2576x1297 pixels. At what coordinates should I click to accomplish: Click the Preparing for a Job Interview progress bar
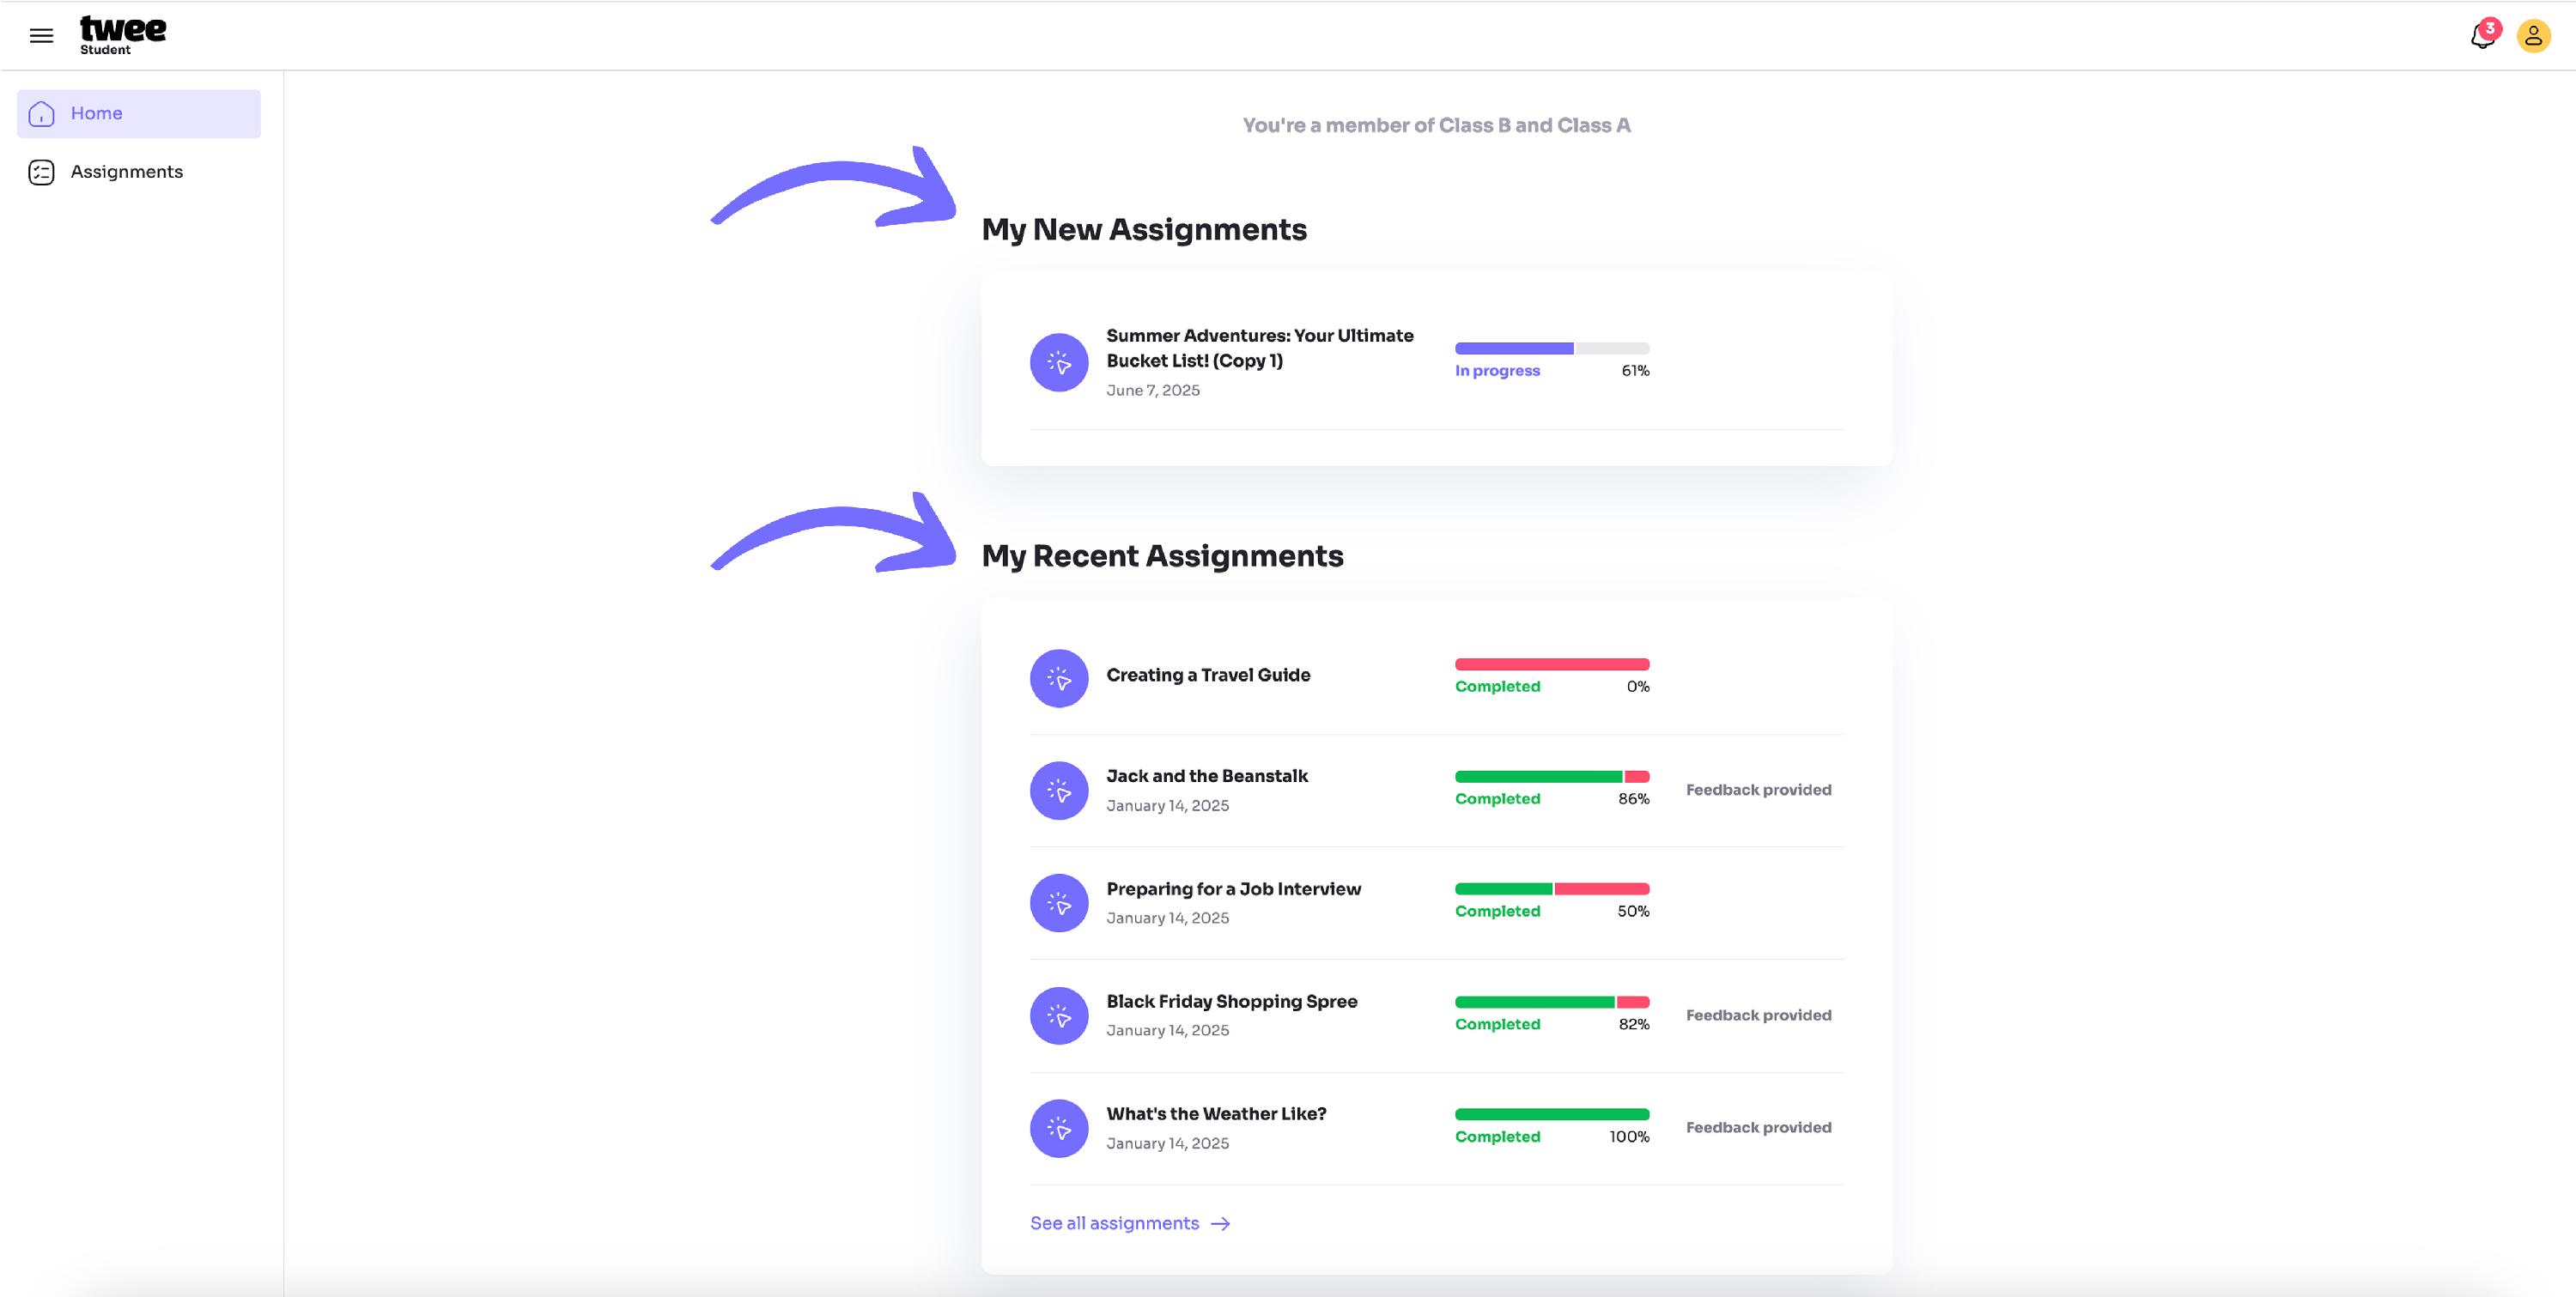tap(1552, 889)
